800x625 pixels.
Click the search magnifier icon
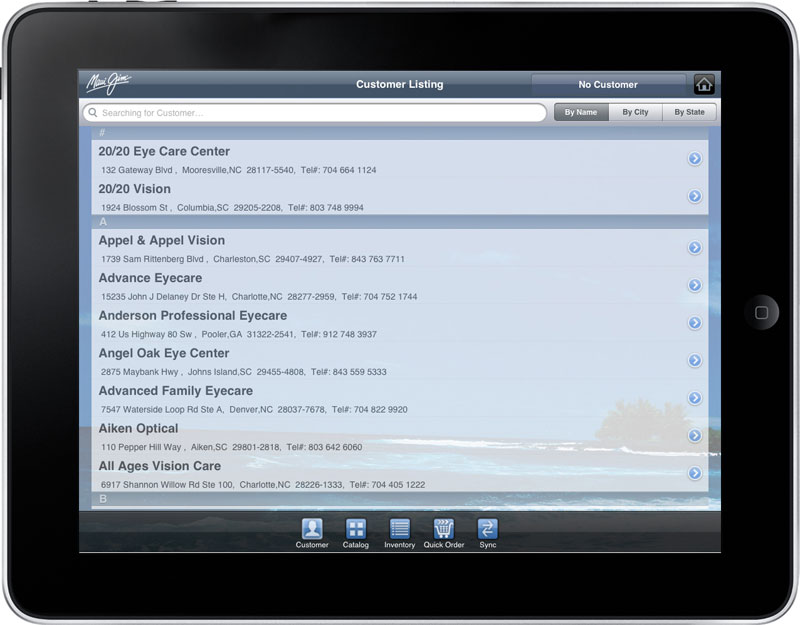click(92, 113)
